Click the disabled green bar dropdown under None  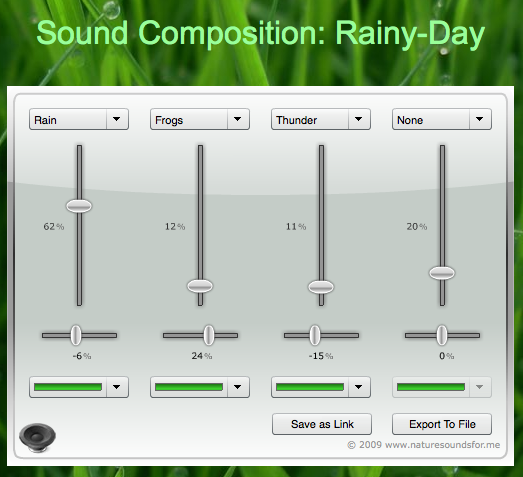442,387
